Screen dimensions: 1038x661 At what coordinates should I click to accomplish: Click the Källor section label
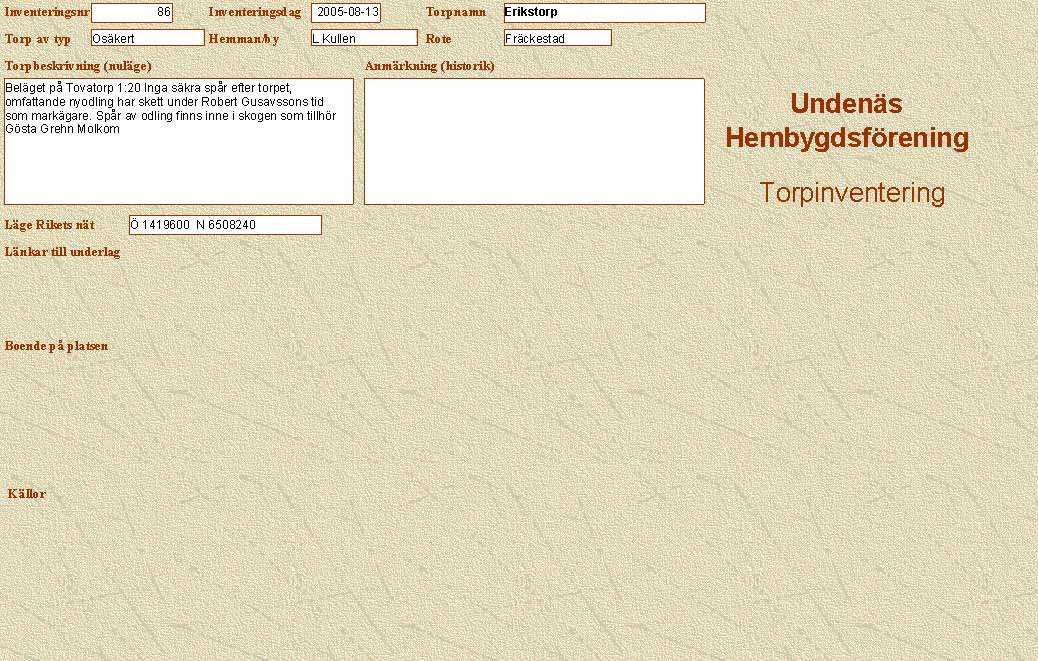click(x=27, y=494)
